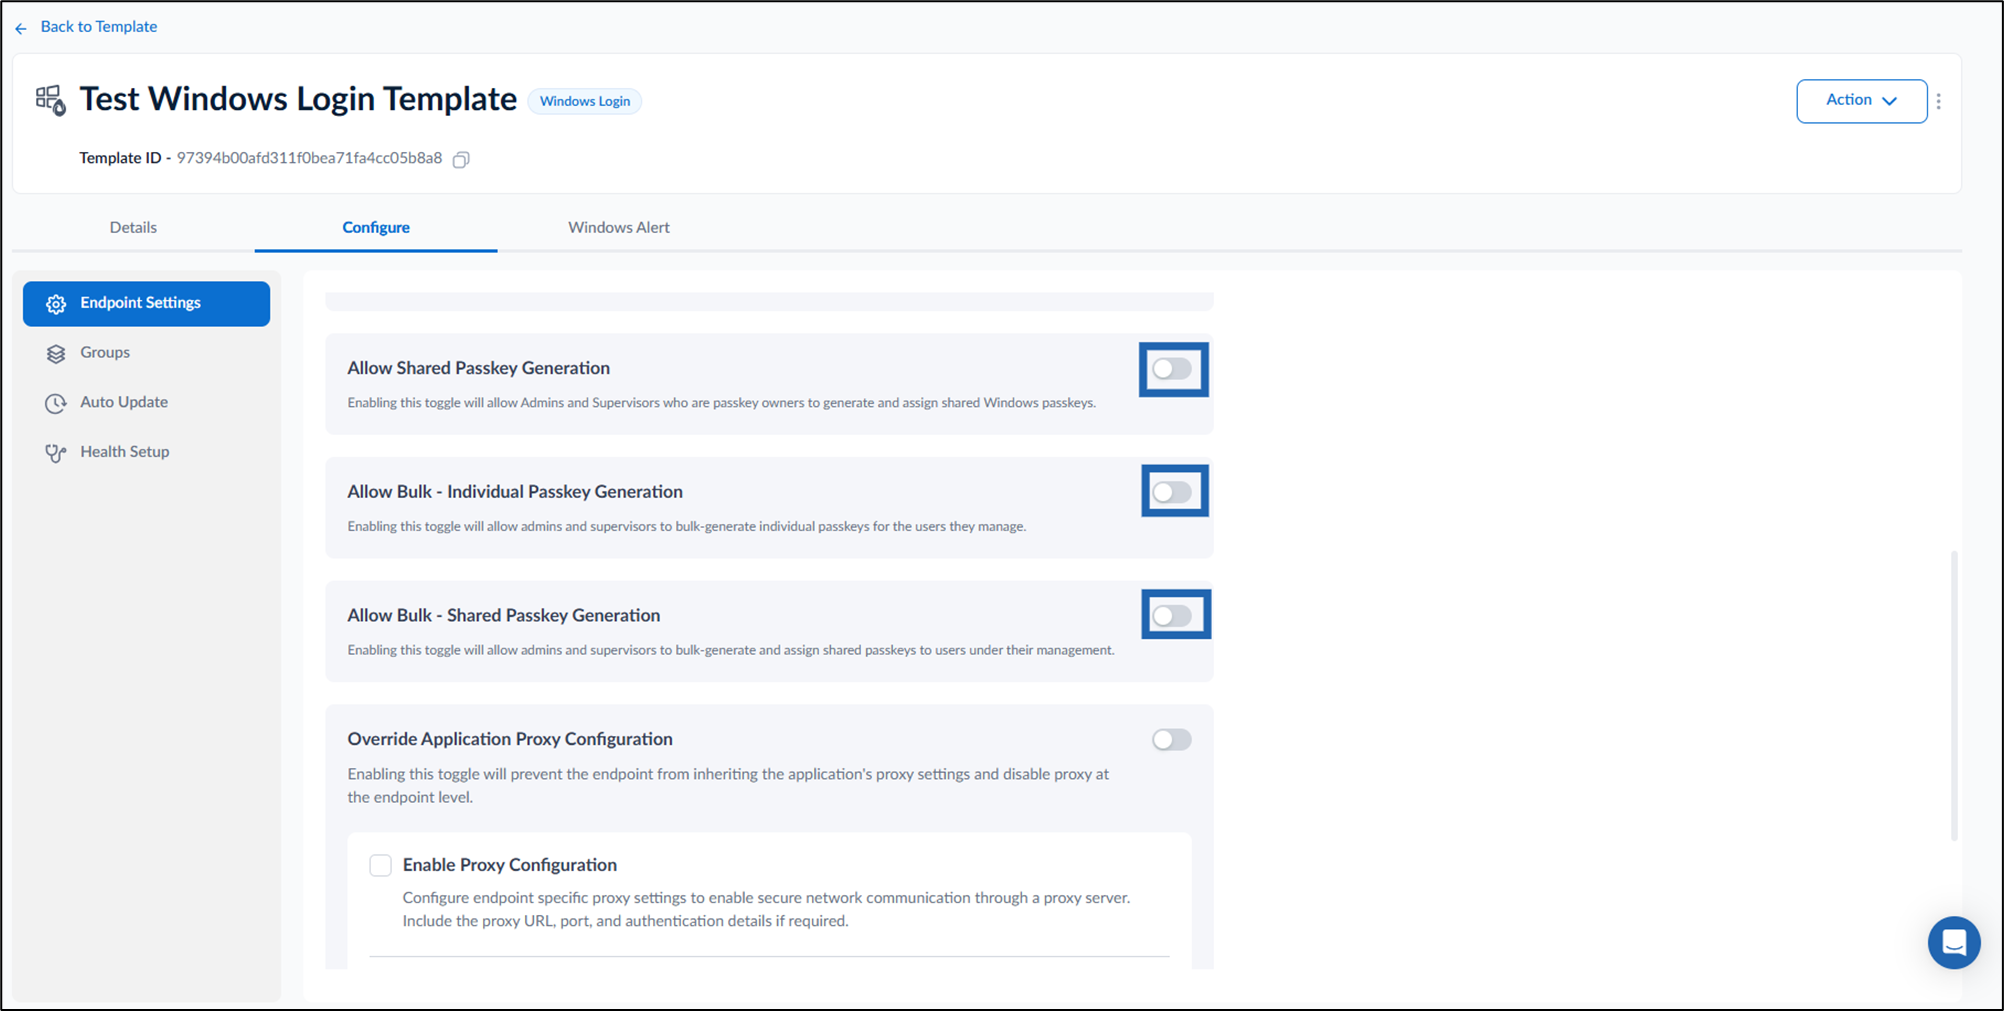Open the Groups sidebar section
The image size is (2004, 1011).
[146, 353]
